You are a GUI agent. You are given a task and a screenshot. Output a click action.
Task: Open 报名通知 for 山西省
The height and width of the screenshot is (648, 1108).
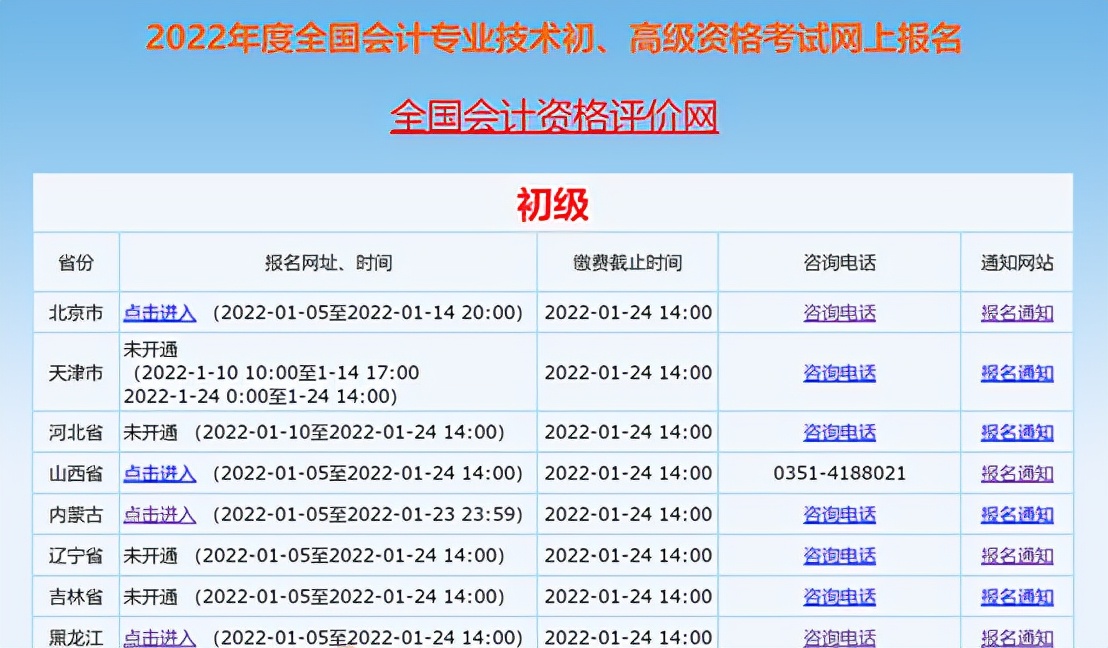(1016, 473)
